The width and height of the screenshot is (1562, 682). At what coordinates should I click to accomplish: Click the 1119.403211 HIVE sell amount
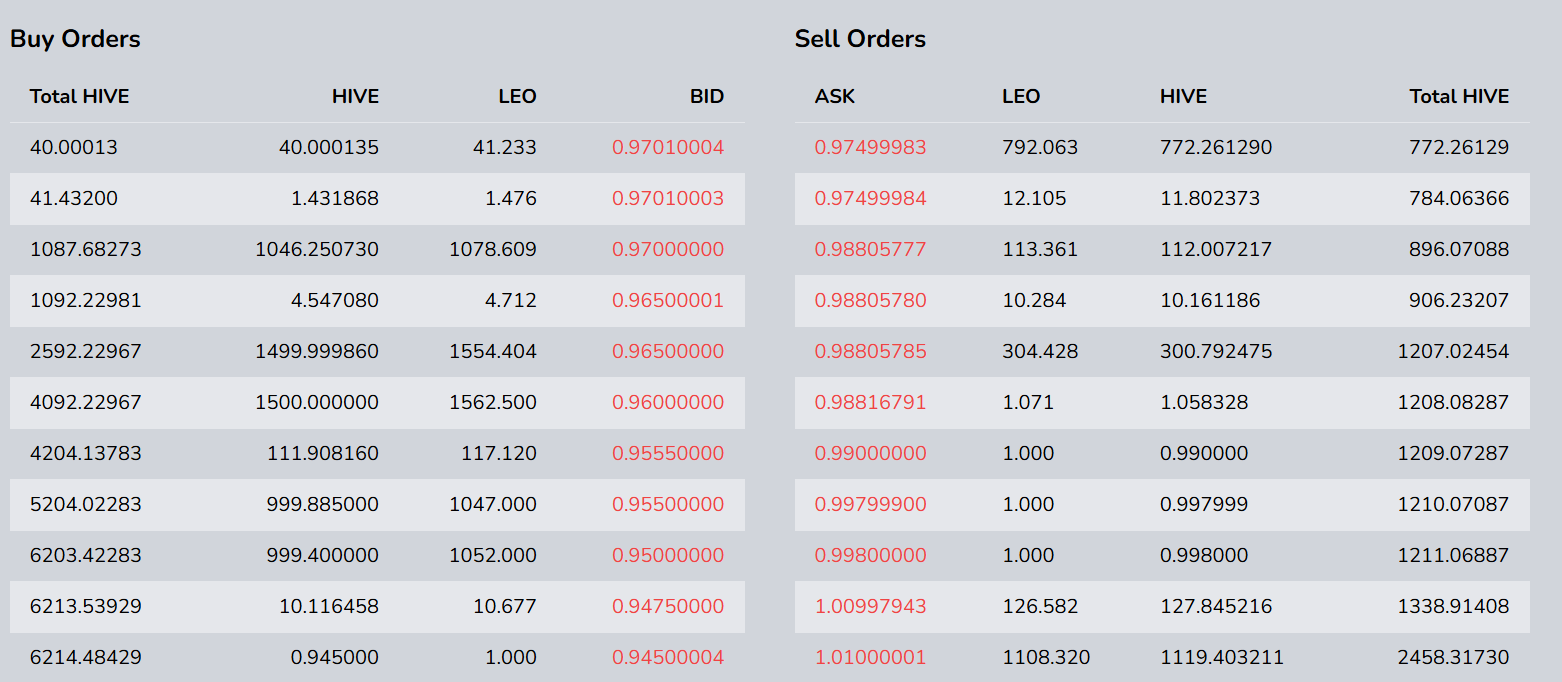[1221, 658]
